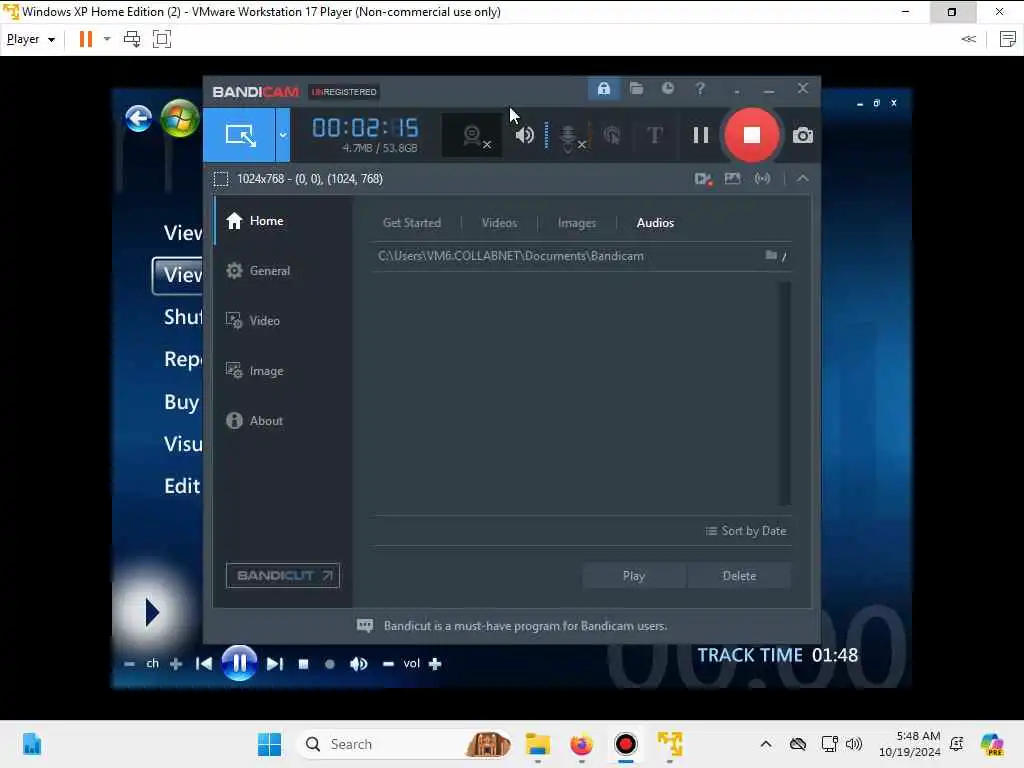Image resolution: width=1024 pixels, height=768 pixels.
Task: Toggle the speaker sound icon in Bandicam
Action: (524, 135)
